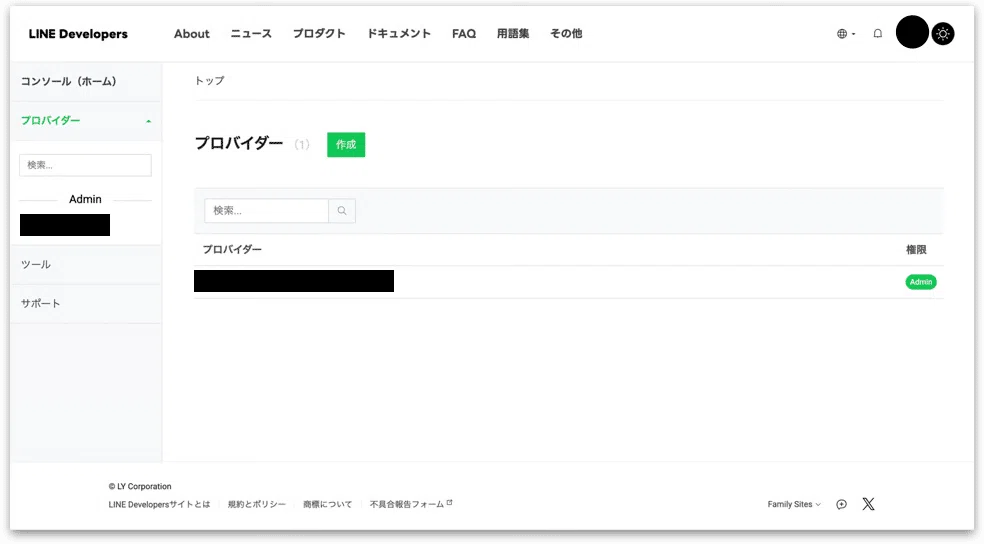The image size is (984, 544).
Task: Select the redacted provider under Admin in sidebar
Action: tap(65, 225)
